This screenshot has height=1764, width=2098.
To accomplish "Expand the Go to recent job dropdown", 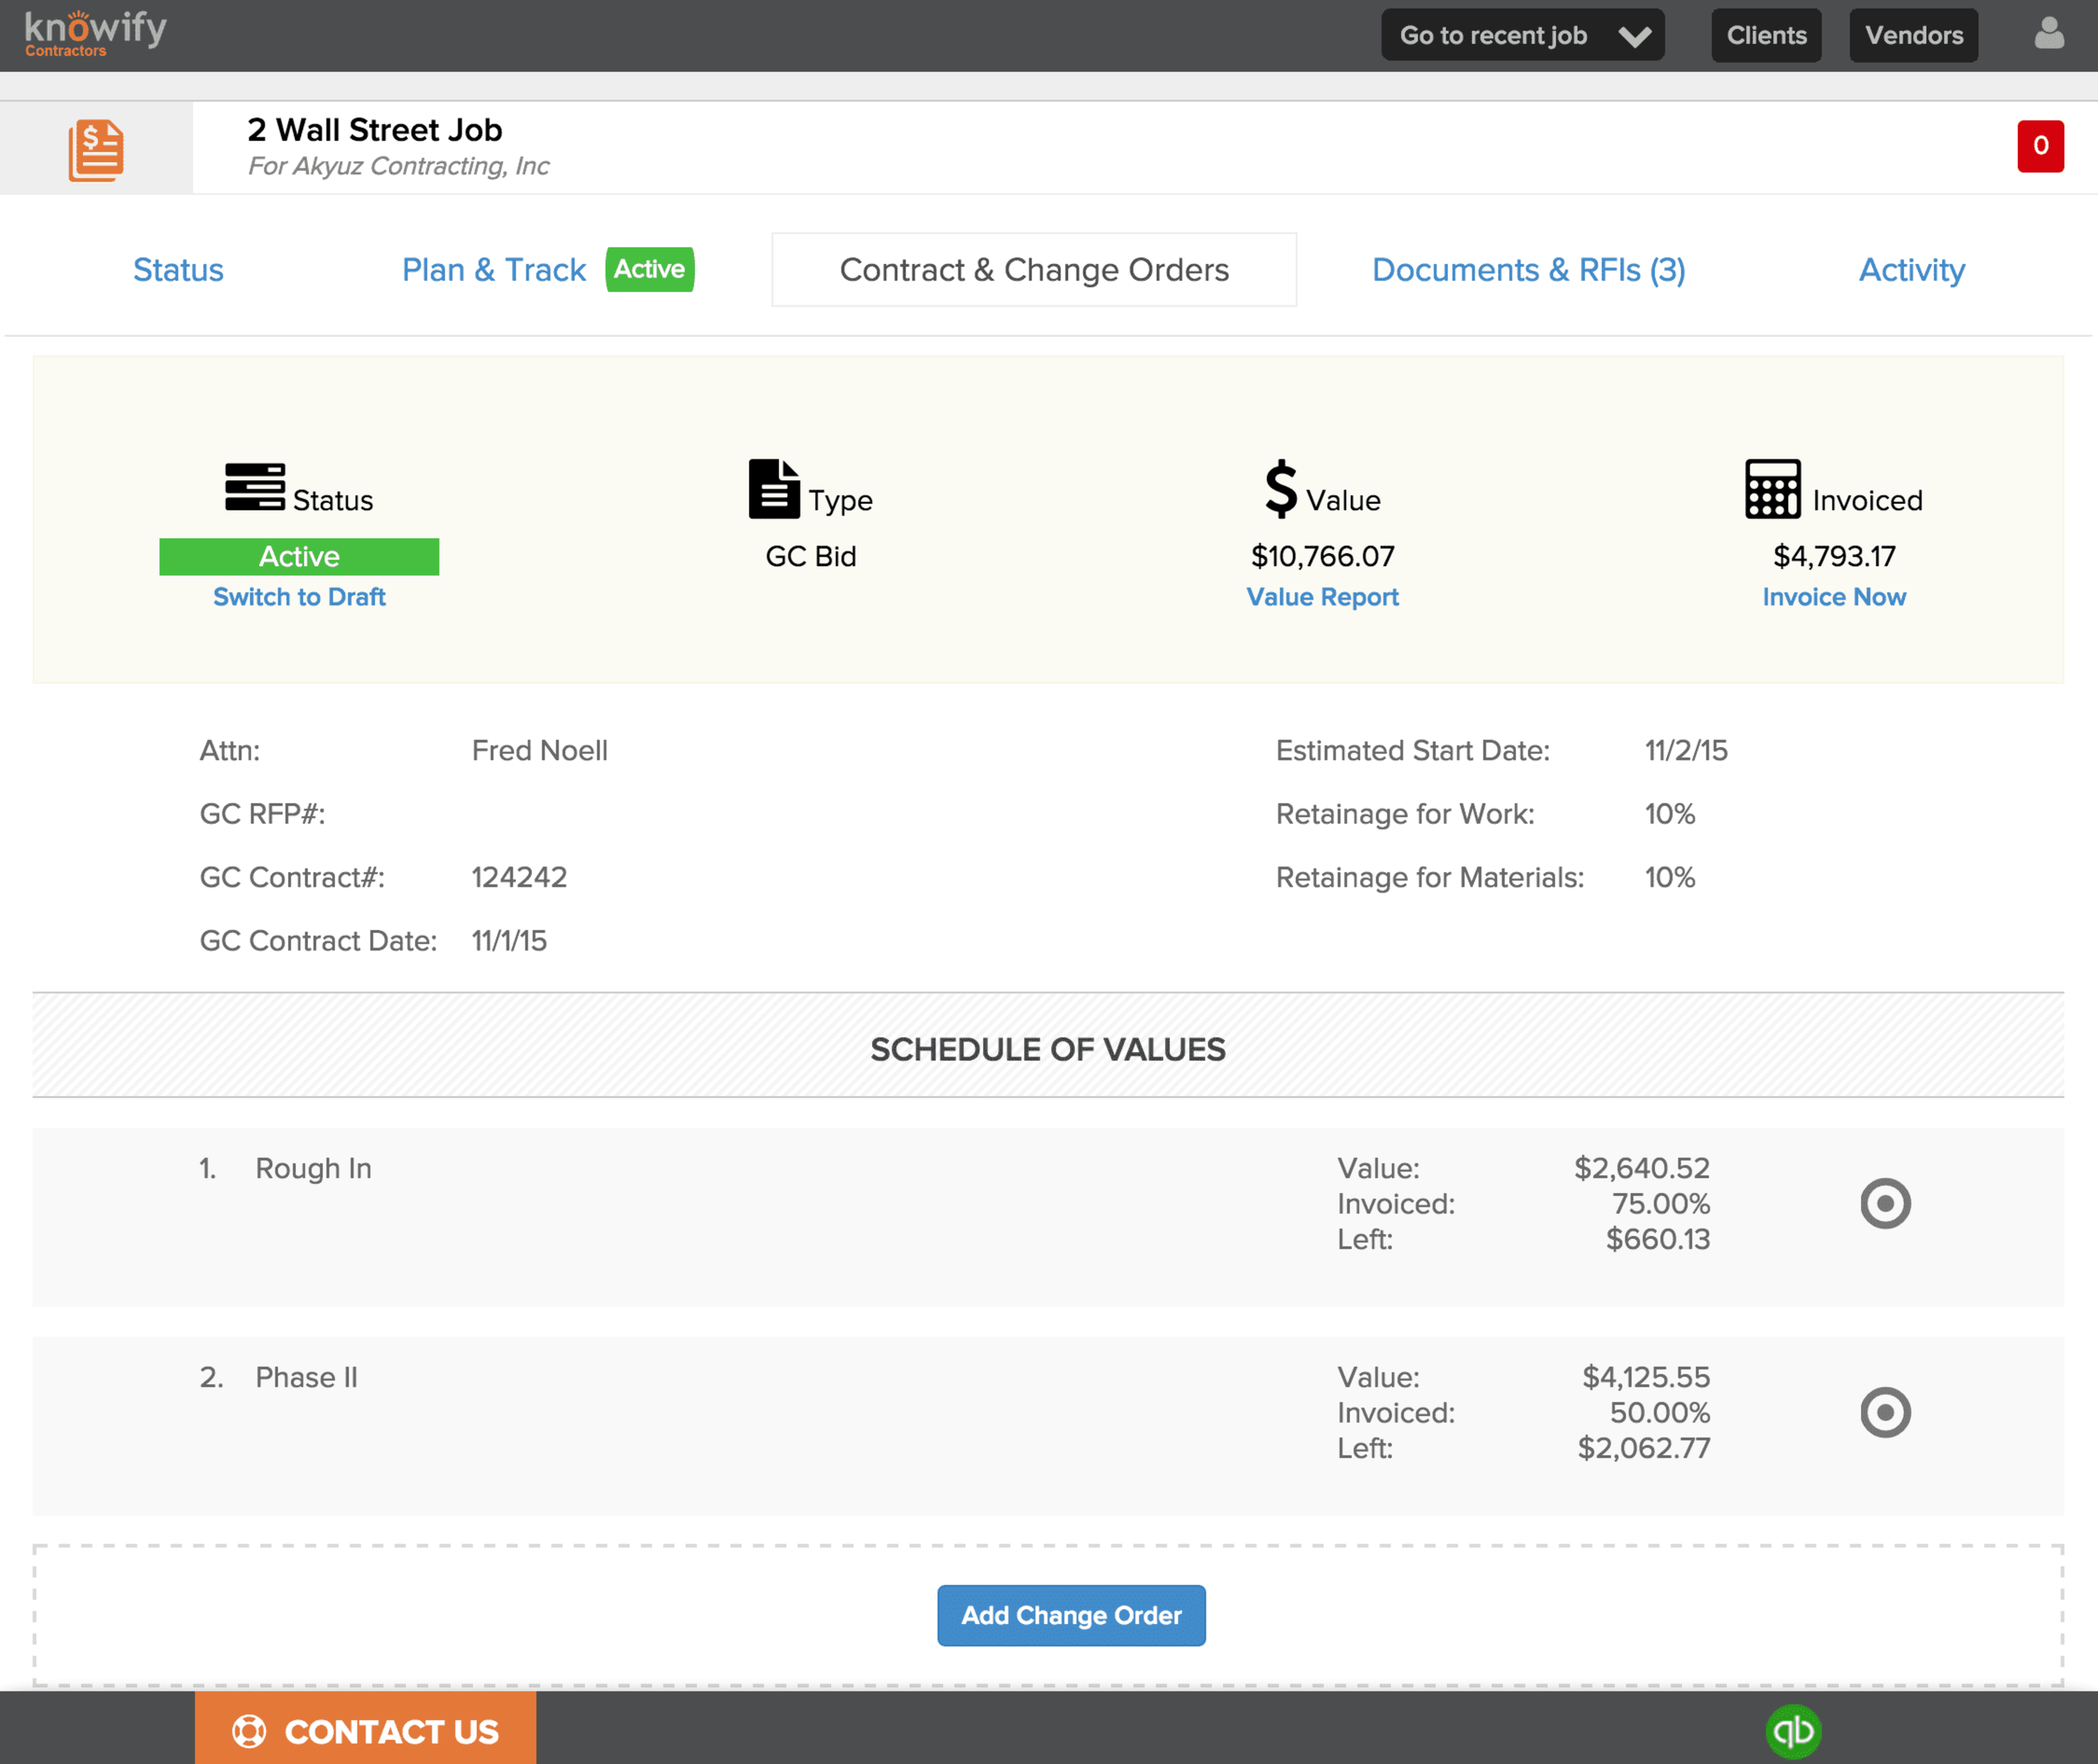I will tap(1522, 35).
